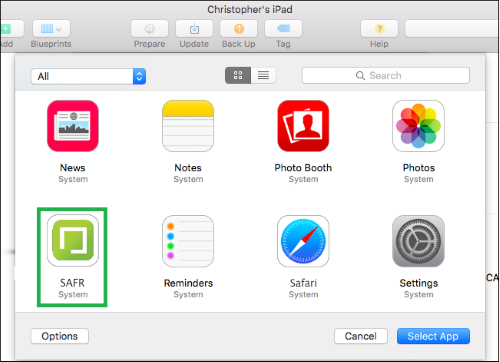Click the app Search field
The image size is (500, 362).
(386, 76)
